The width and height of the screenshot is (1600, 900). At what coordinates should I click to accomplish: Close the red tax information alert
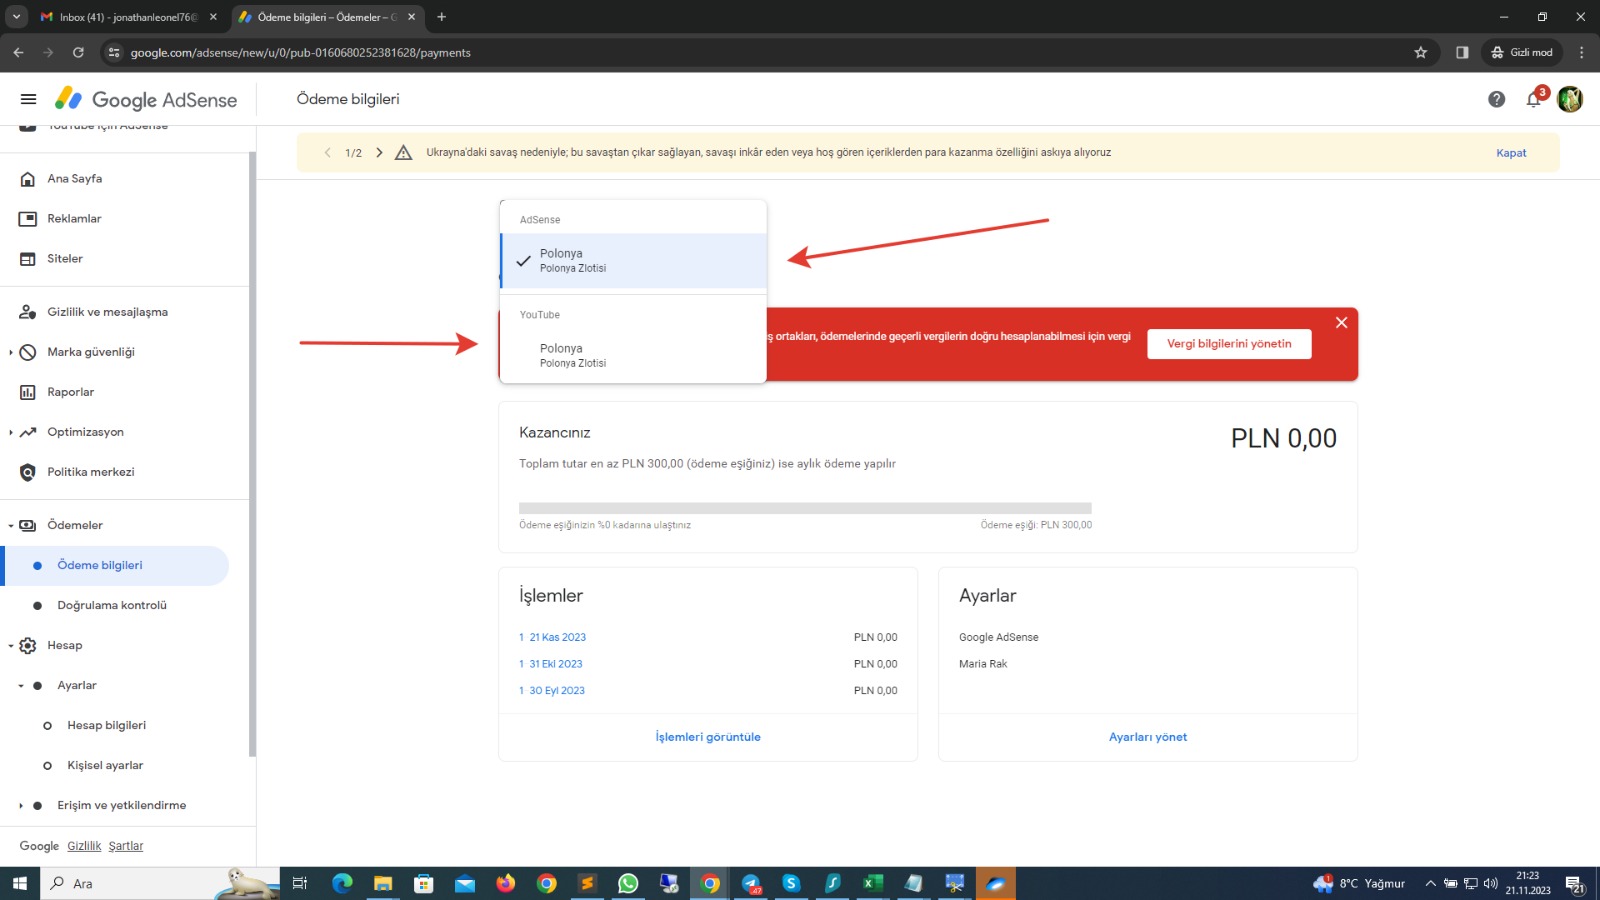point(1341,322)
